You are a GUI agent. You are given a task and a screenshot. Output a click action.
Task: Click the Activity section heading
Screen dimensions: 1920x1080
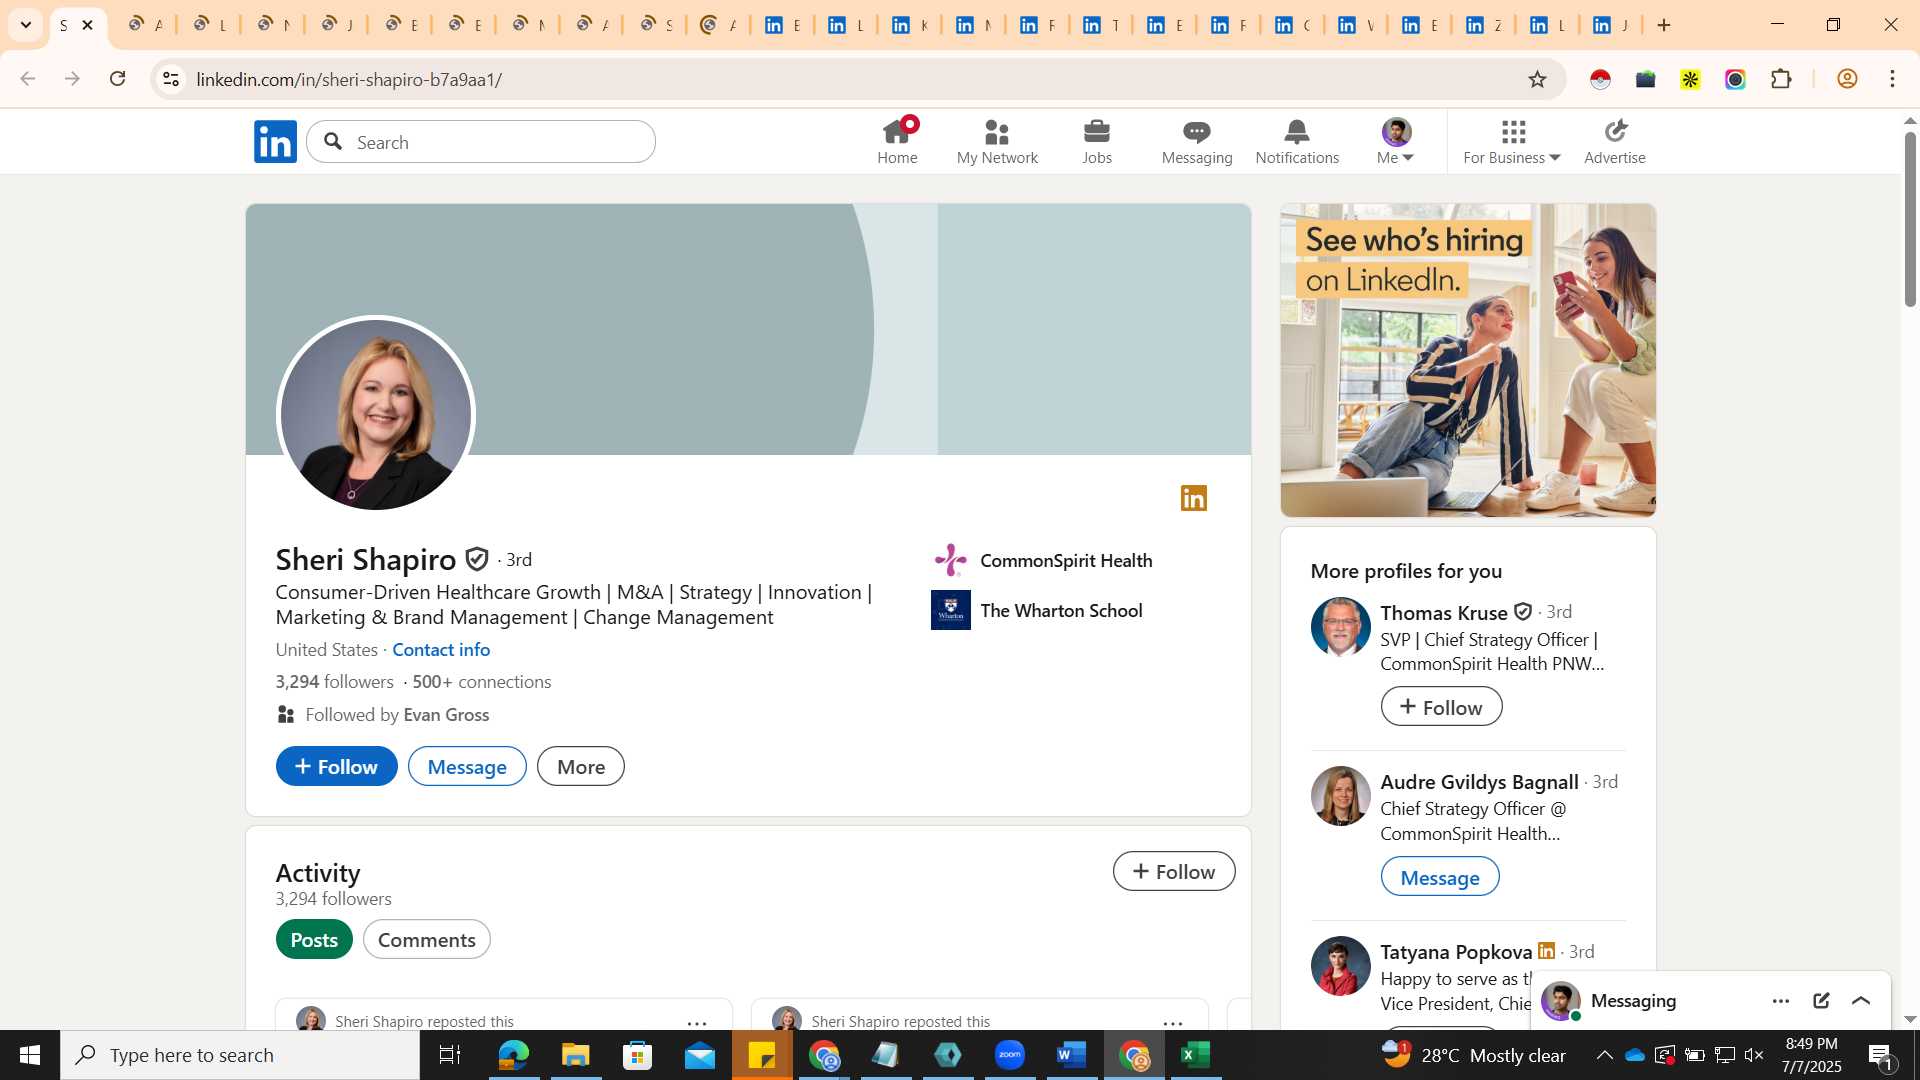point(318,872)
